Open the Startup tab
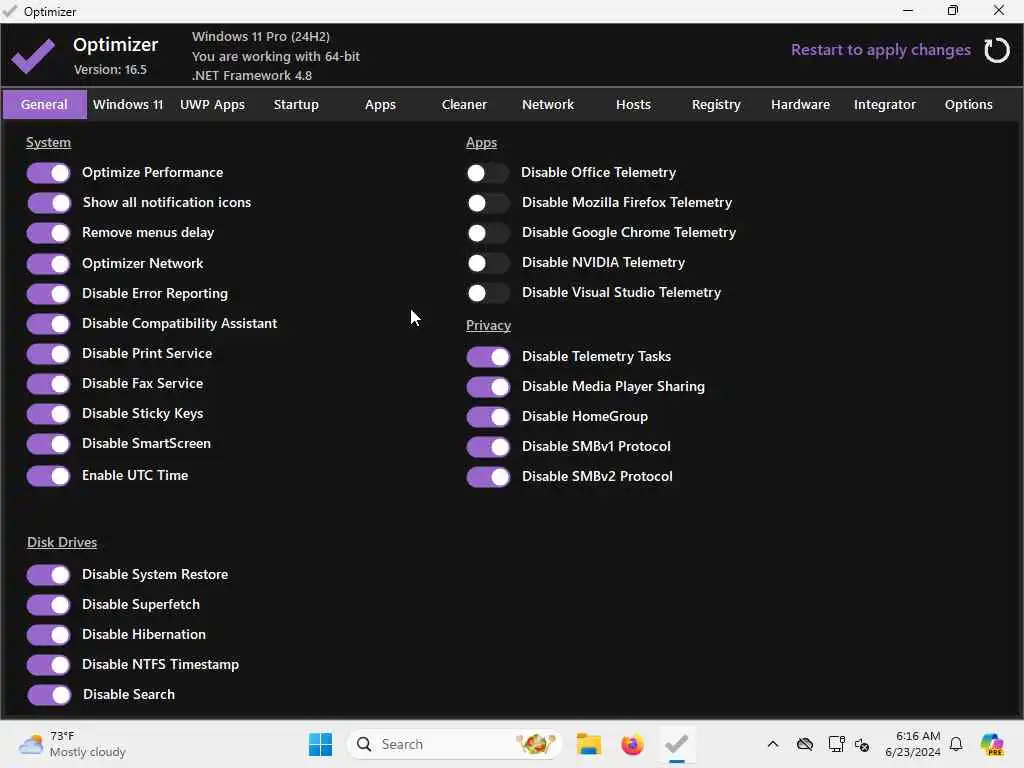This screenshot has width=1024, height=768. 296,104
